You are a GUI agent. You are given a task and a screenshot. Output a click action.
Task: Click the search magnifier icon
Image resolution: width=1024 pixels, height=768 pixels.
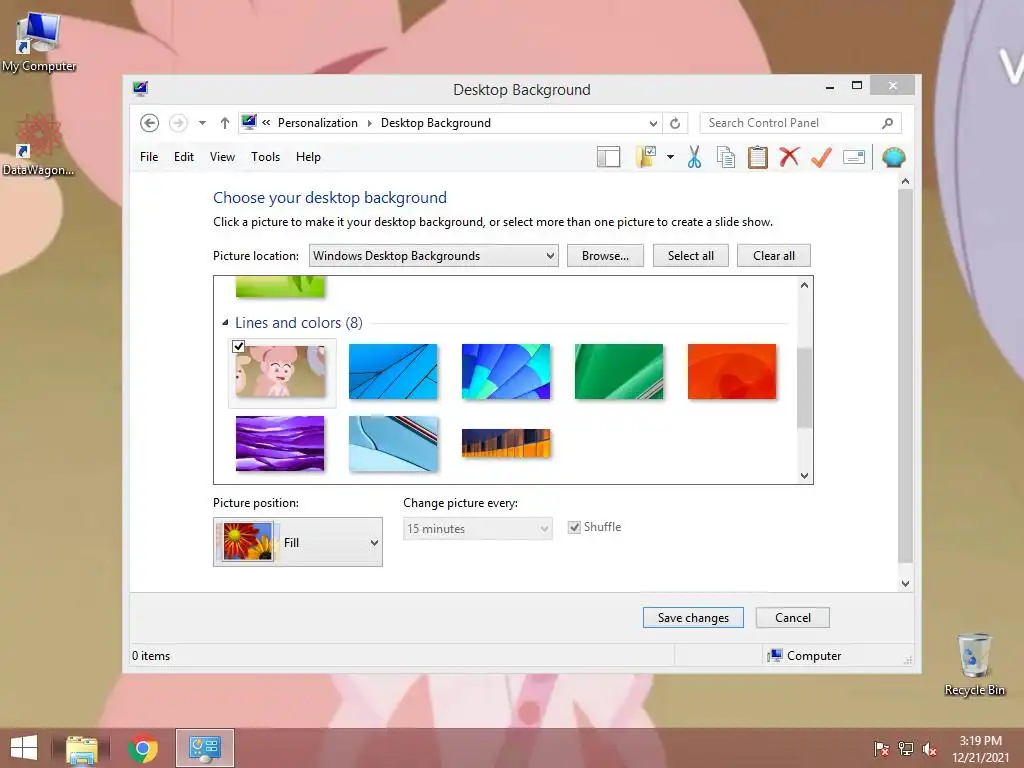coord(888,123)
